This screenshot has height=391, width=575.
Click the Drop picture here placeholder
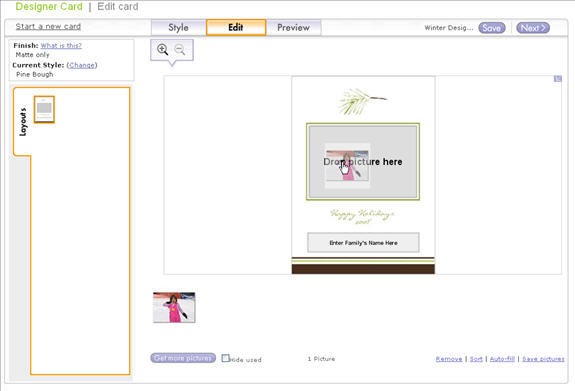[363, 162]
